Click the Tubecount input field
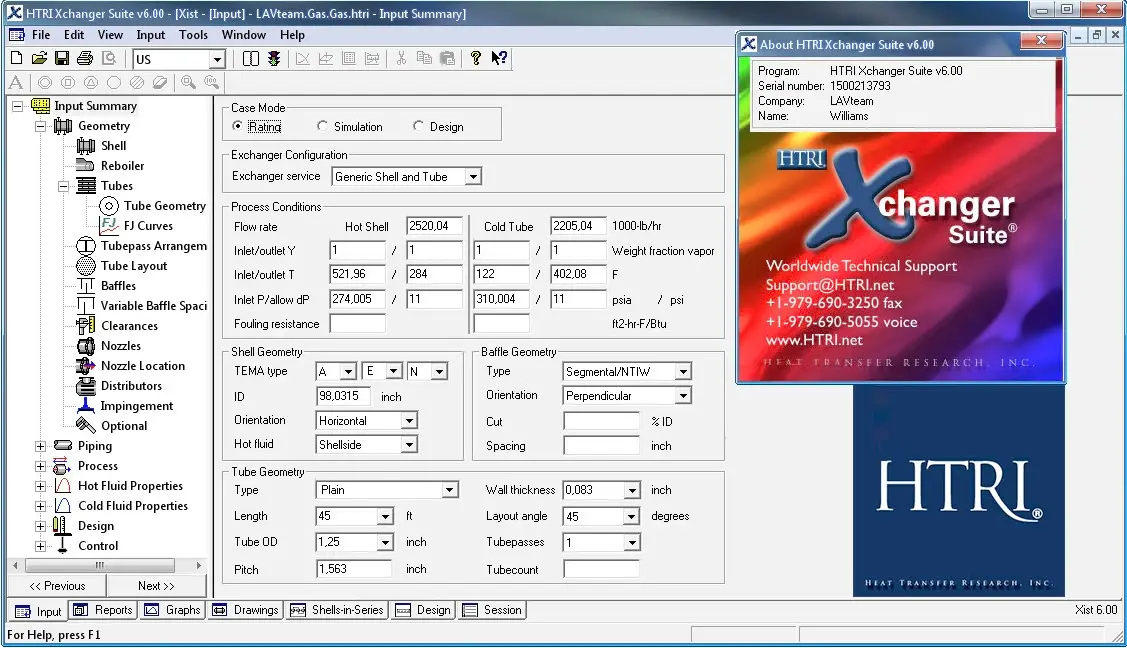The image size is (1127, 648). coord(601,570)
